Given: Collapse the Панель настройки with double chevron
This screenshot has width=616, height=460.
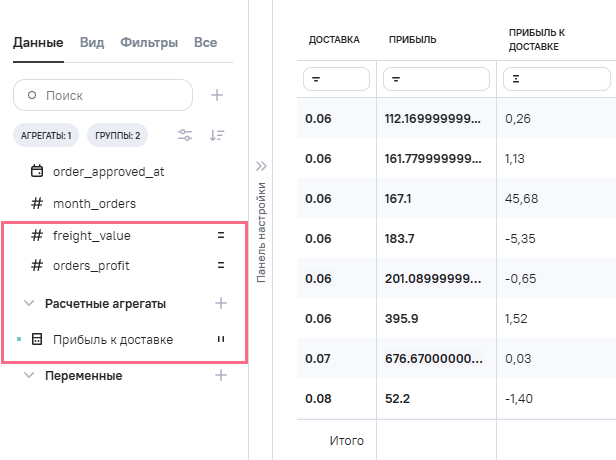Looking at the screenshot, I should coord(262,166).
